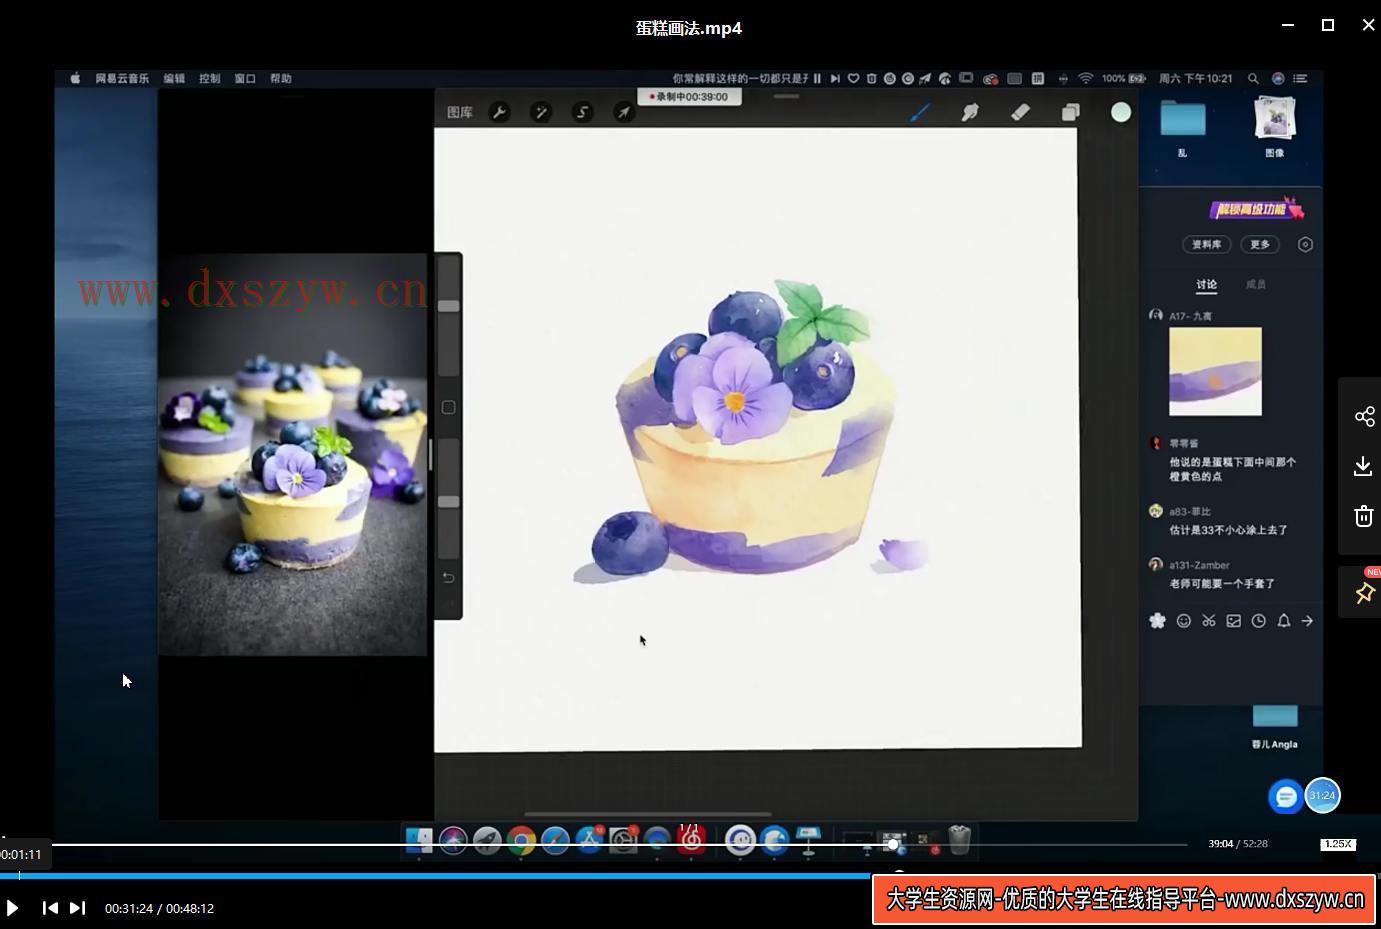
Task: Open the active color circle swatch
Action: click(1121, 112)
